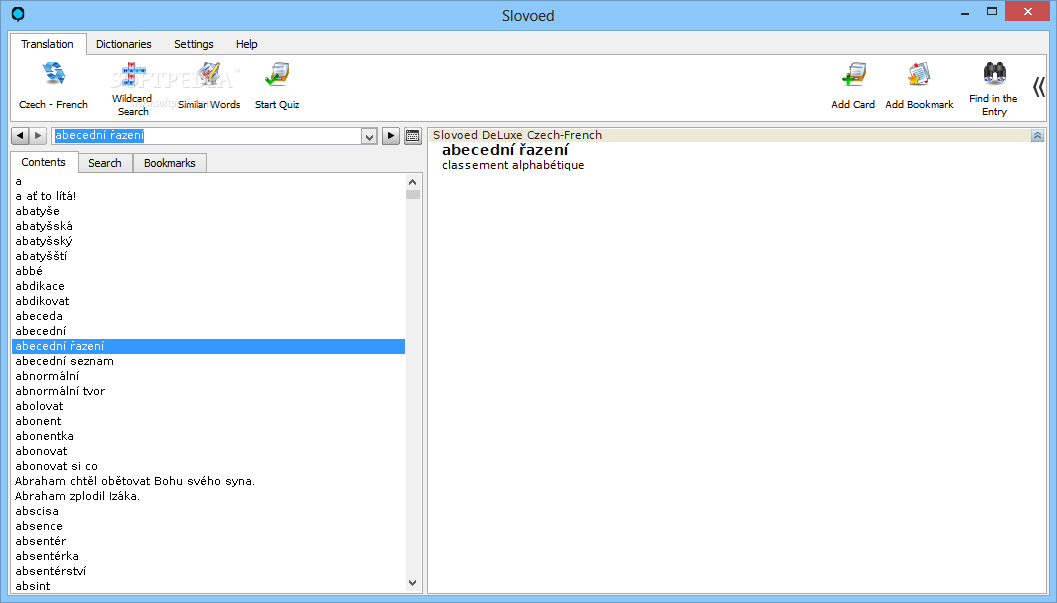Switch the Czech - French language direction
Viewport: 1057px width, 603px height.
53,85
